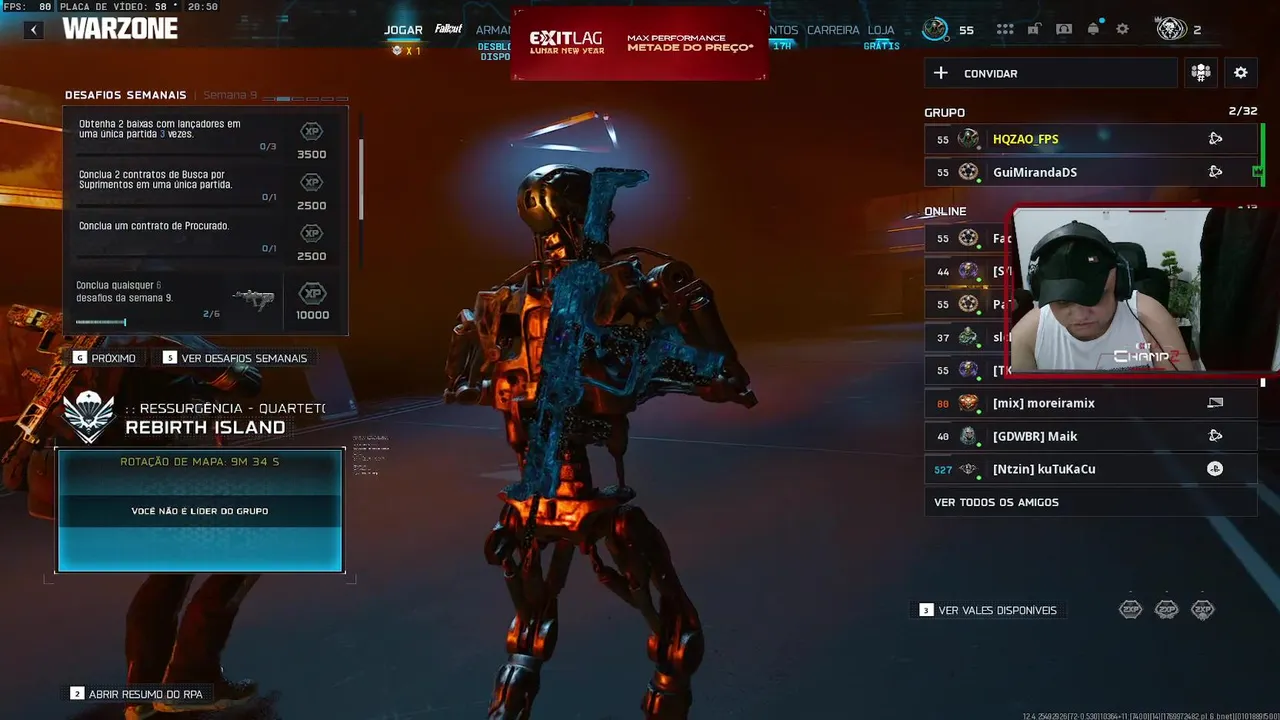
Task: Click Ver Desafios Semanais button
Action: [x=235, y=358]
